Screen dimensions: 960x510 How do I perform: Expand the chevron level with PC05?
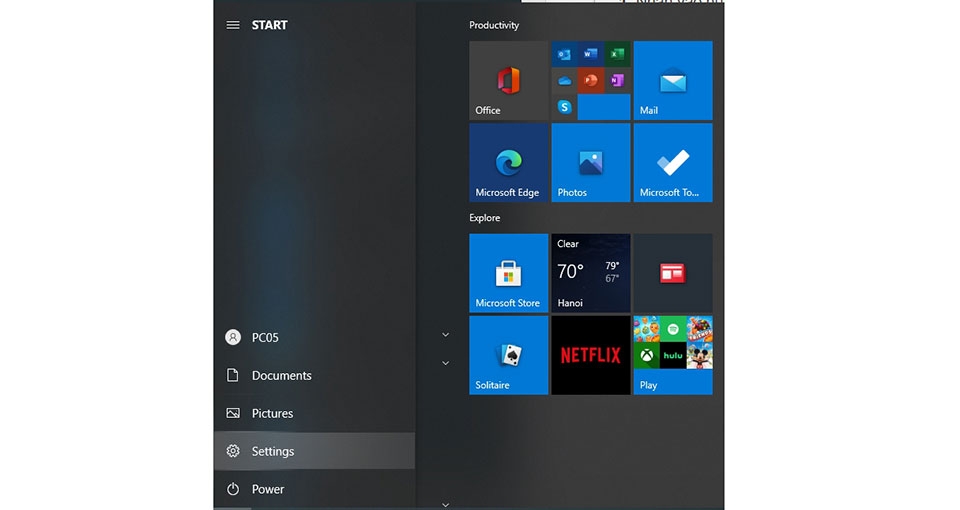[x=446, y=335]
